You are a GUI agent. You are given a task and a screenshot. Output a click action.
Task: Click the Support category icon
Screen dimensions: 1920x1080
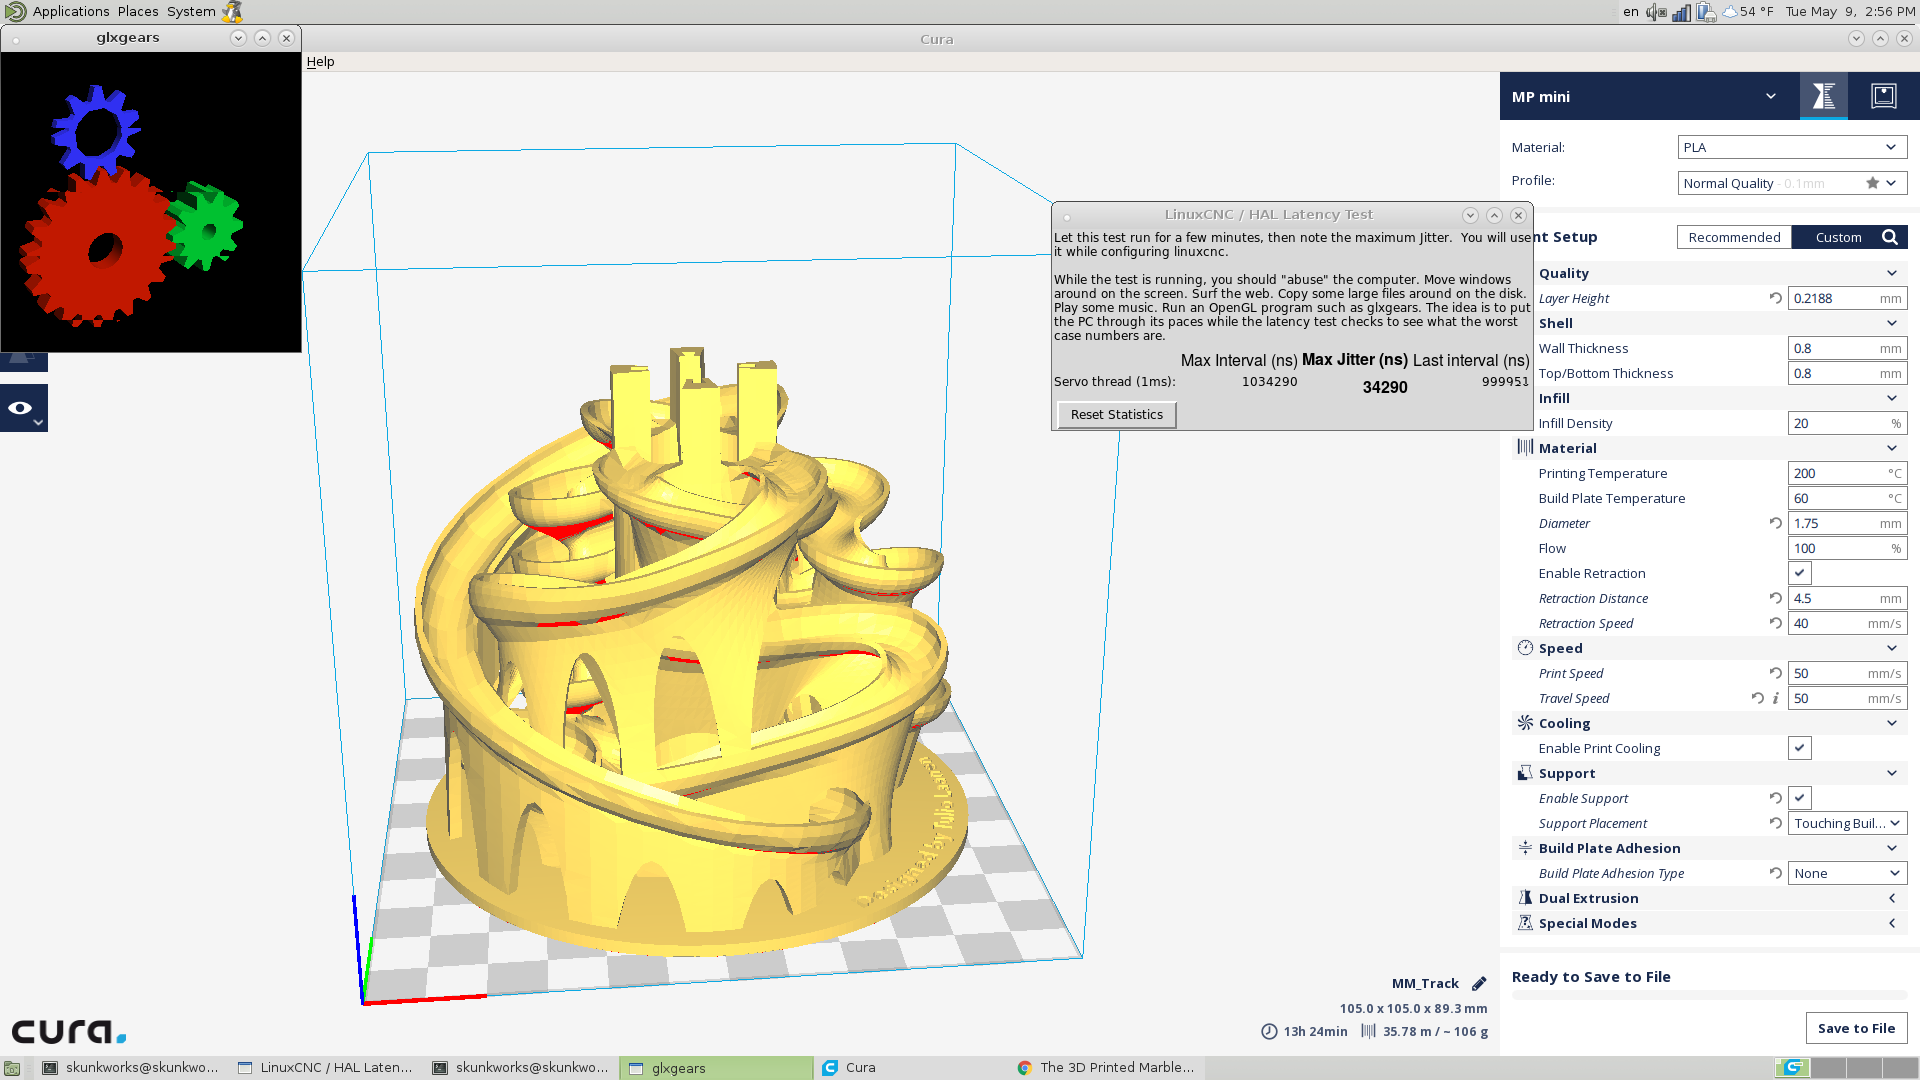[x=1525, y=773]
